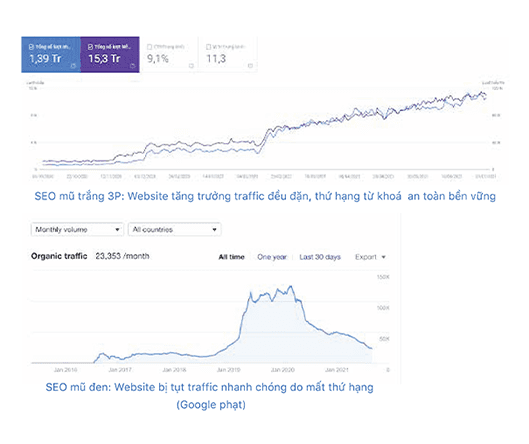The height and width of the screenshot is (444, 529).
Task: Click help icon on purple 15,3 Tr card
Action: point(132,66)
